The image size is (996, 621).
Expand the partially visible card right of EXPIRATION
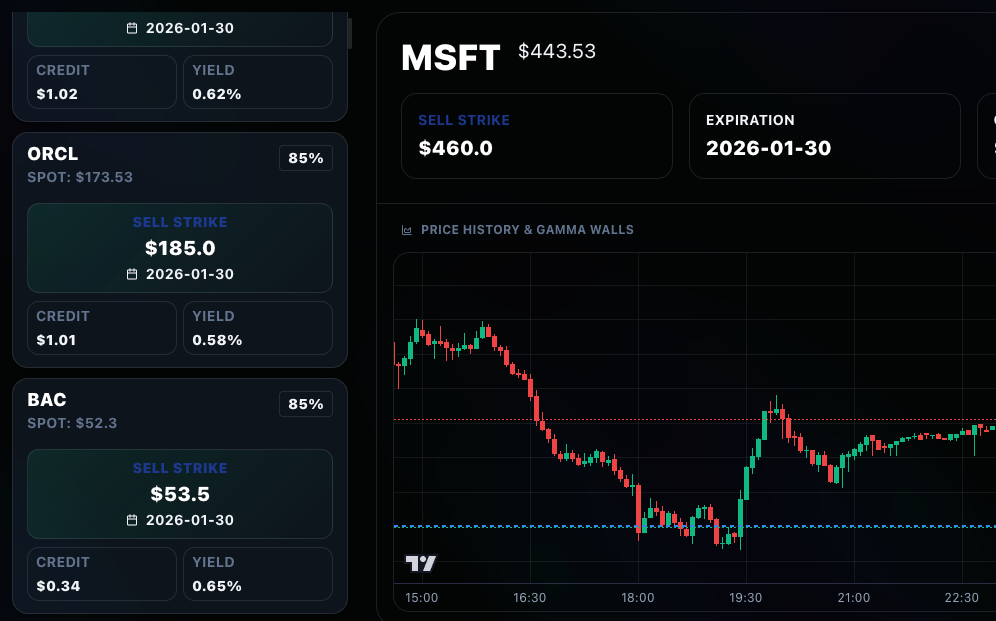point(989,136)
